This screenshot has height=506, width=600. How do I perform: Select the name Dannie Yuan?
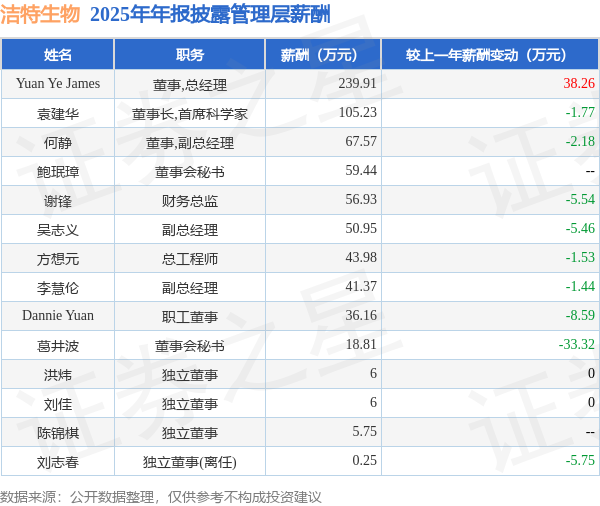coord(58,315)
